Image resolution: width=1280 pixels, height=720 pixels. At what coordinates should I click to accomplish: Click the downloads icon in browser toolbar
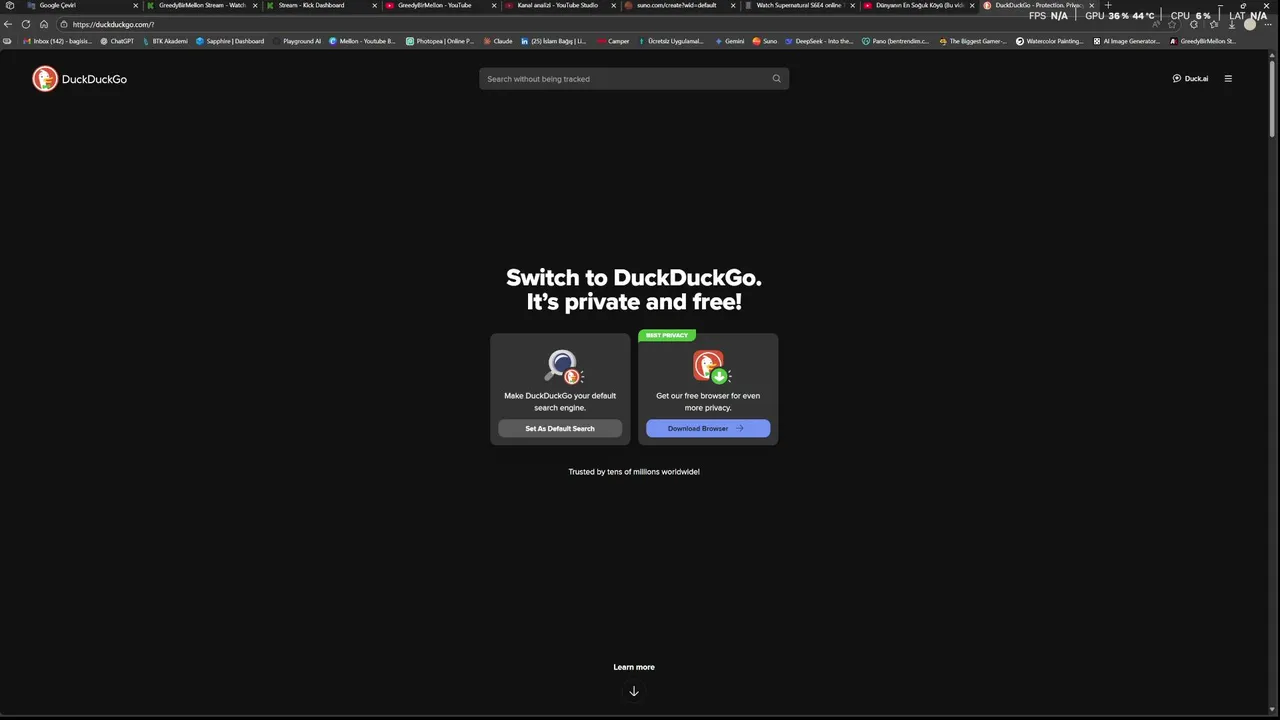point(1231,25)
